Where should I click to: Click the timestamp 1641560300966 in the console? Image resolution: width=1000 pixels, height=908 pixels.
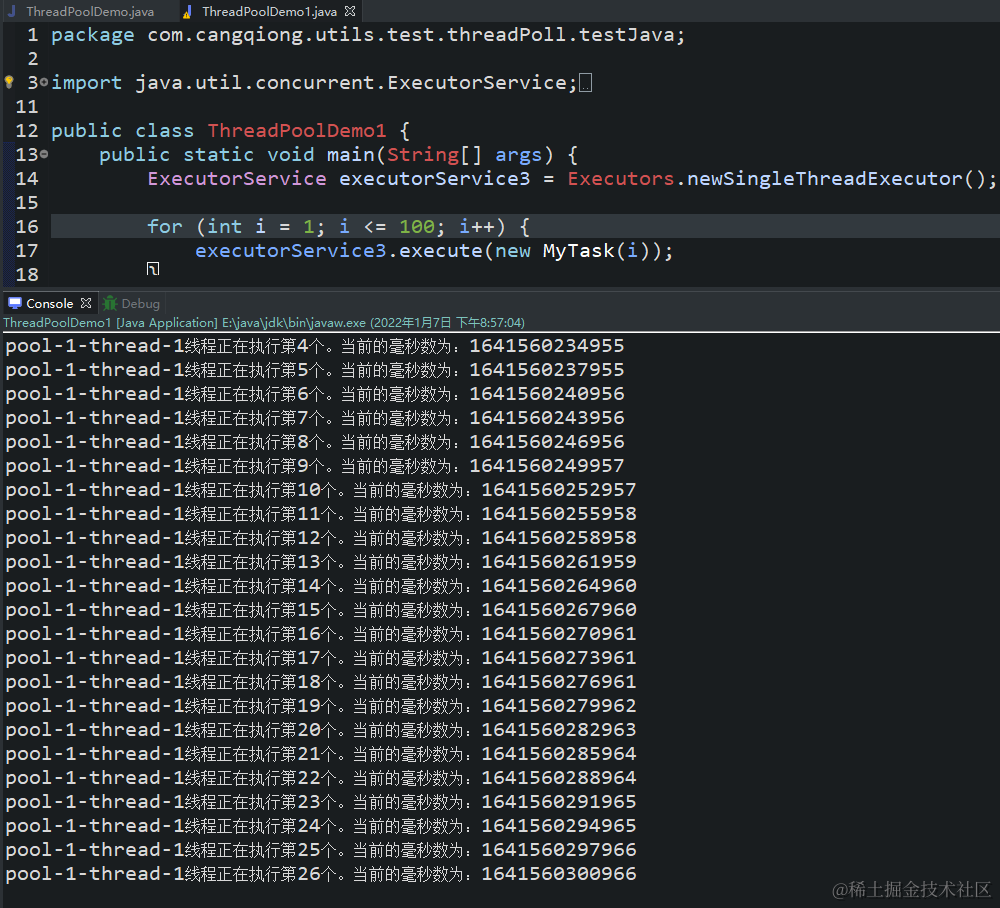pos(559,874)
